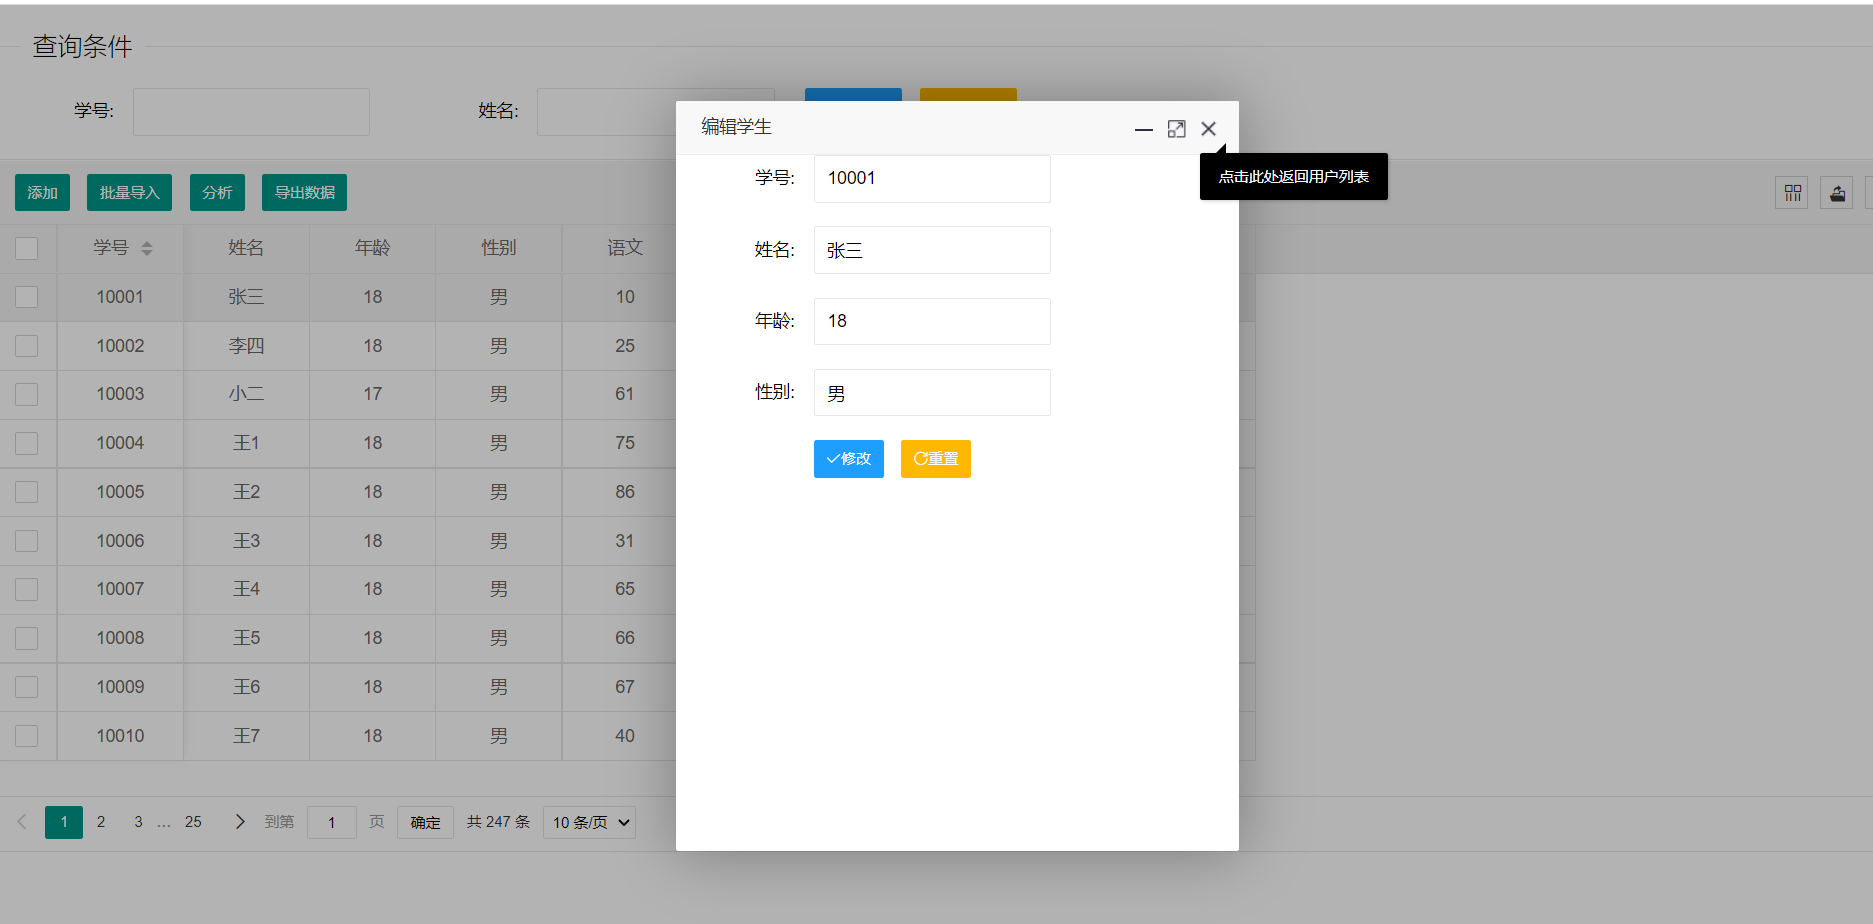Click the fullscreen icon on the edit dialog

click(1176, 129)
